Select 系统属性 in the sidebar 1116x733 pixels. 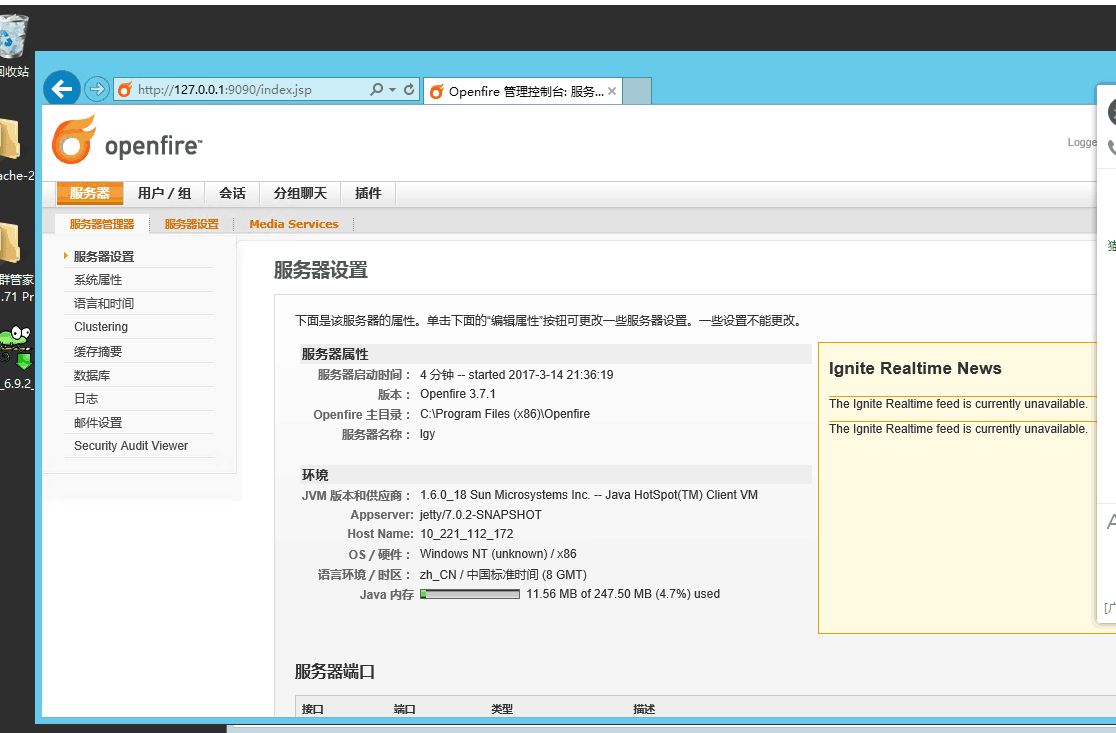pos(98,280)
